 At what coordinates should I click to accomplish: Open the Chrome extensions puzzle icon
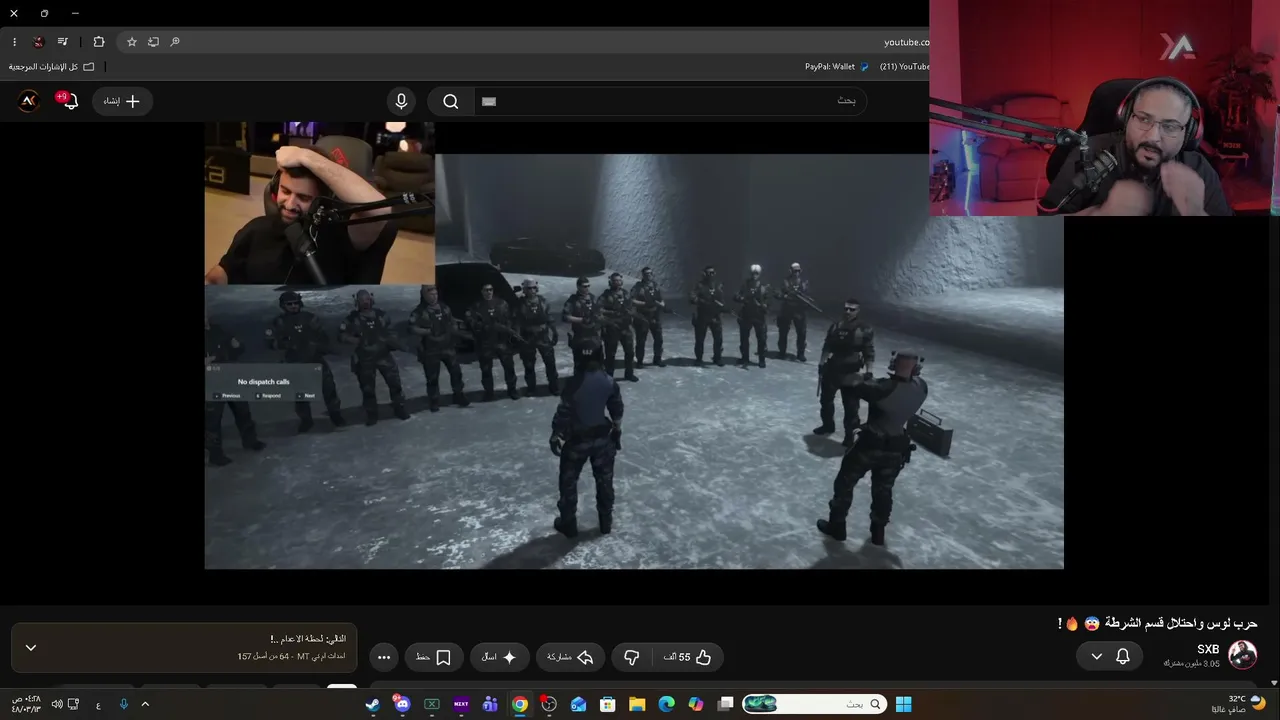coord(99,42)
